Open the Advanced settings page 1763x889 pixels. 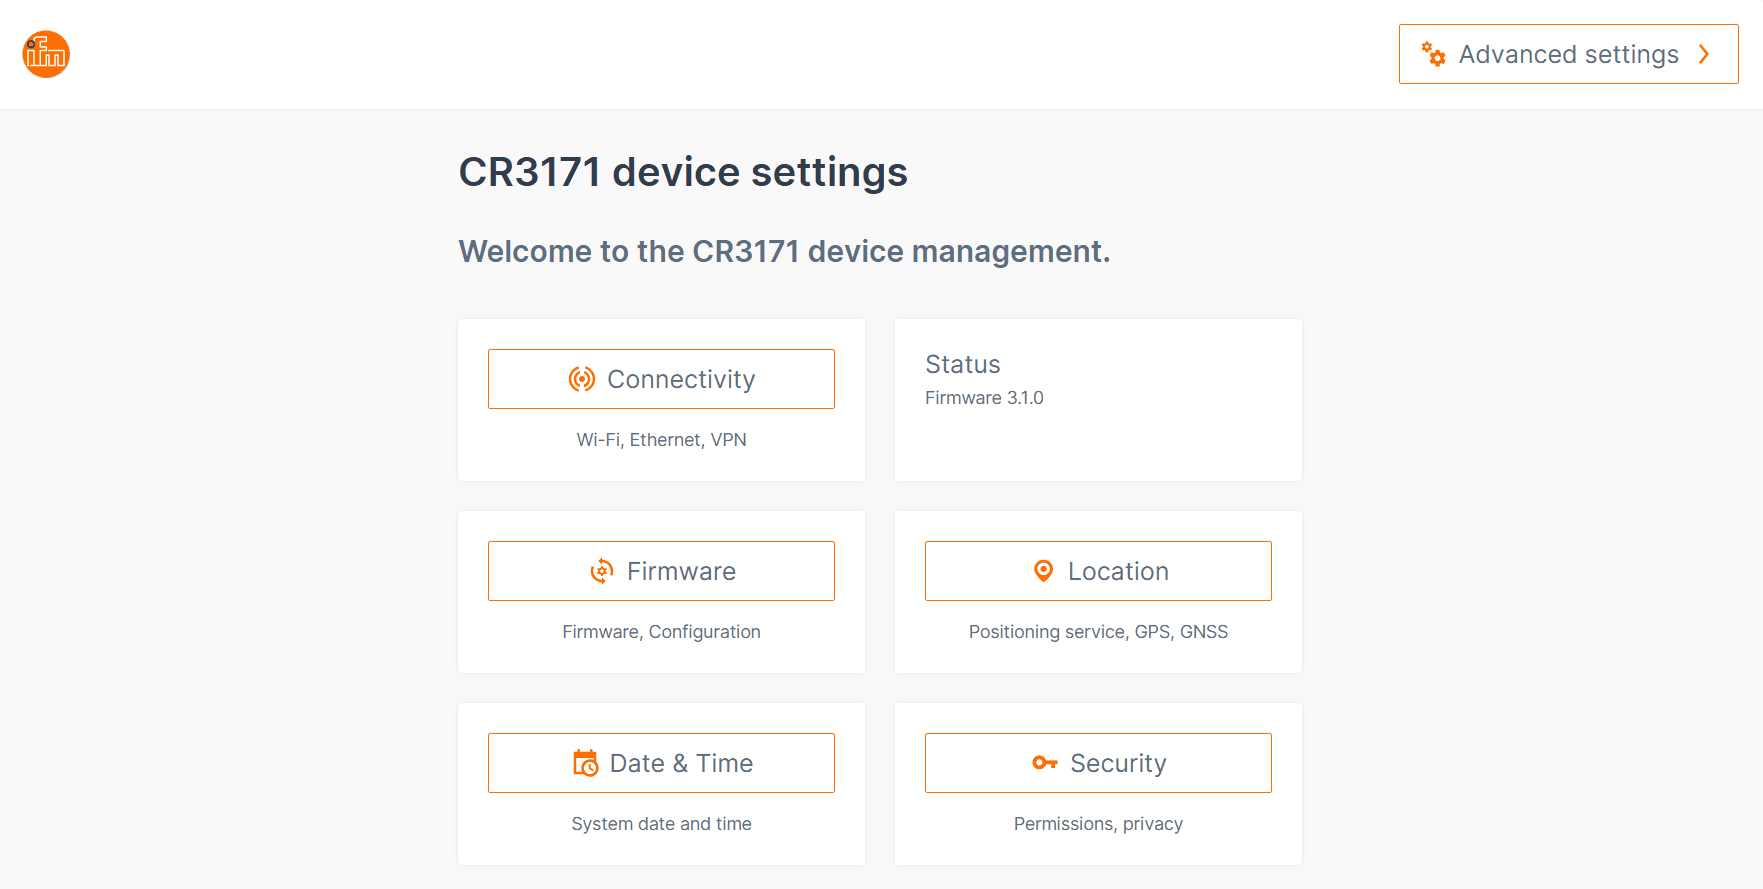(1568, 54)
